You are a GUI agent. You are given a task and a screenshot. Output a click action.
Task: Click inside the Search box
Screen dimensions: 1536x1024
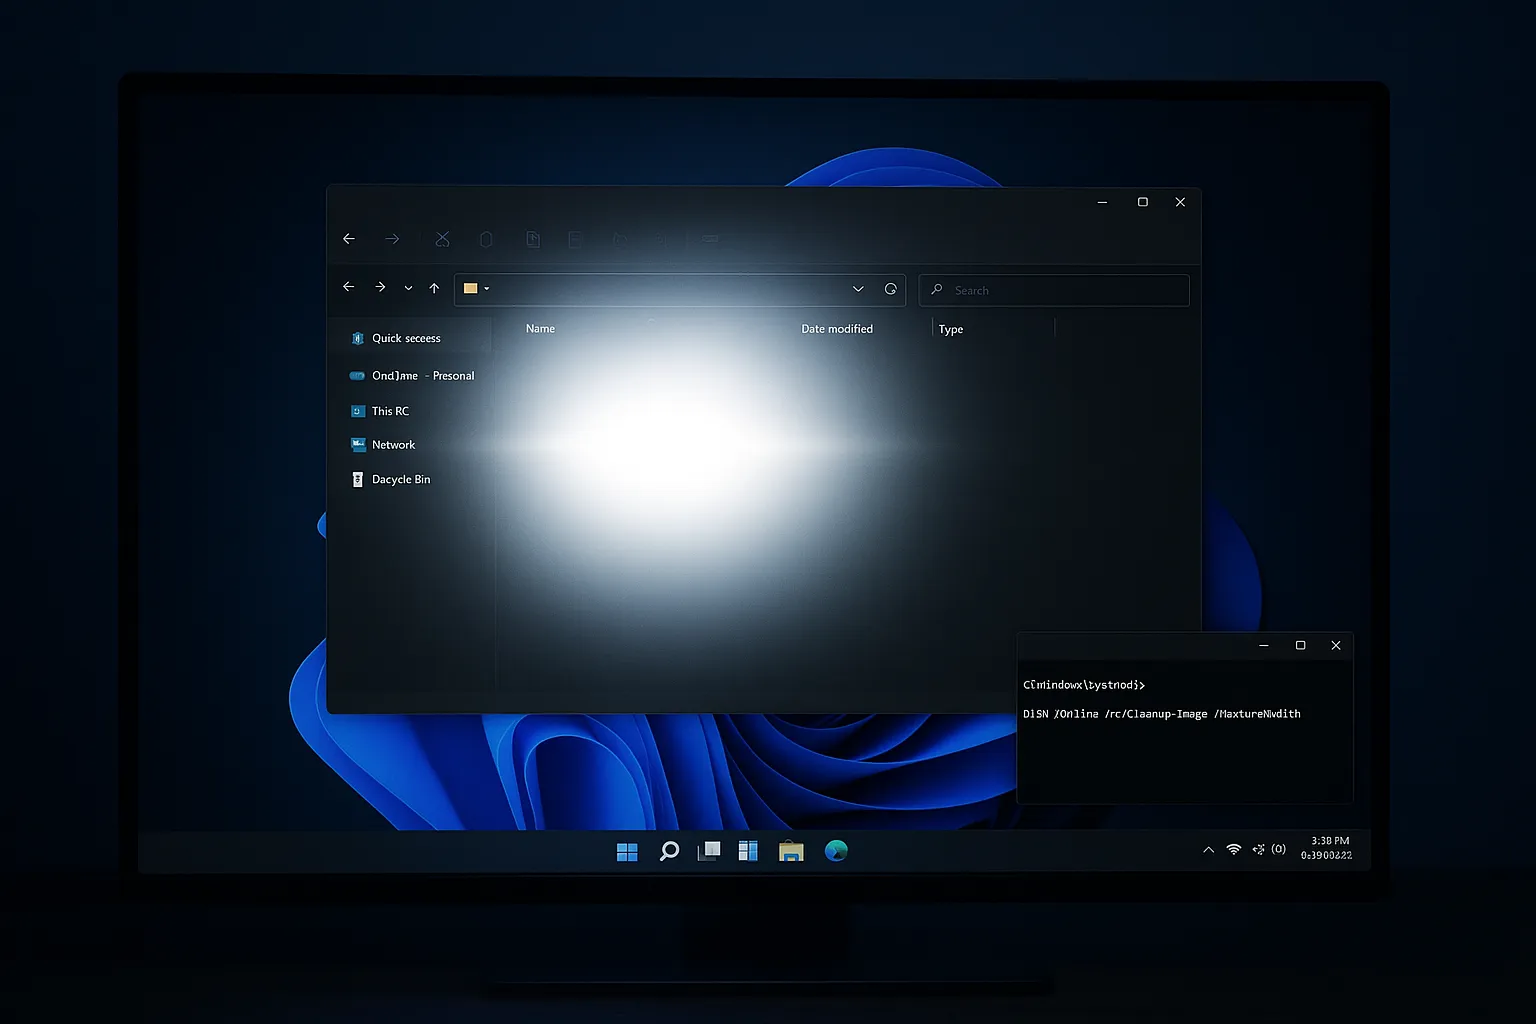[1054, 290]
